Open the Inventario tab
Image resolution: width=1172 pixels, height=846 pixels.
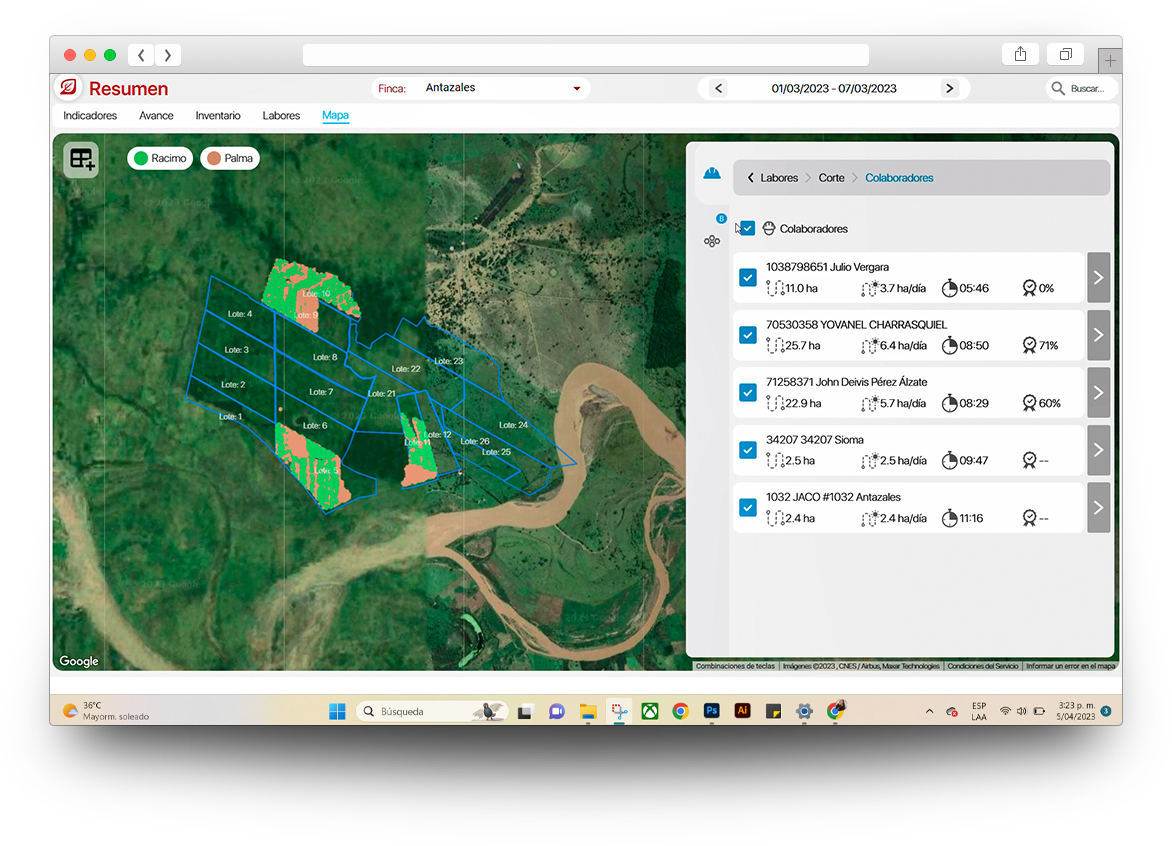click(x=217, y=116)
